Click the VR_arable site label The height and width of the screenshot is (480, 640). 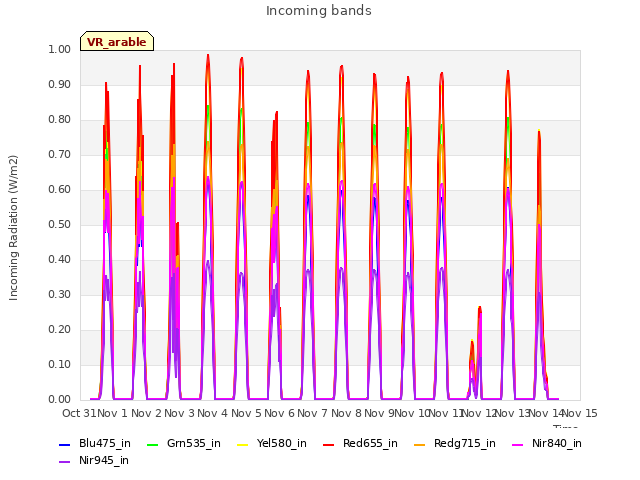coord(117,42)
